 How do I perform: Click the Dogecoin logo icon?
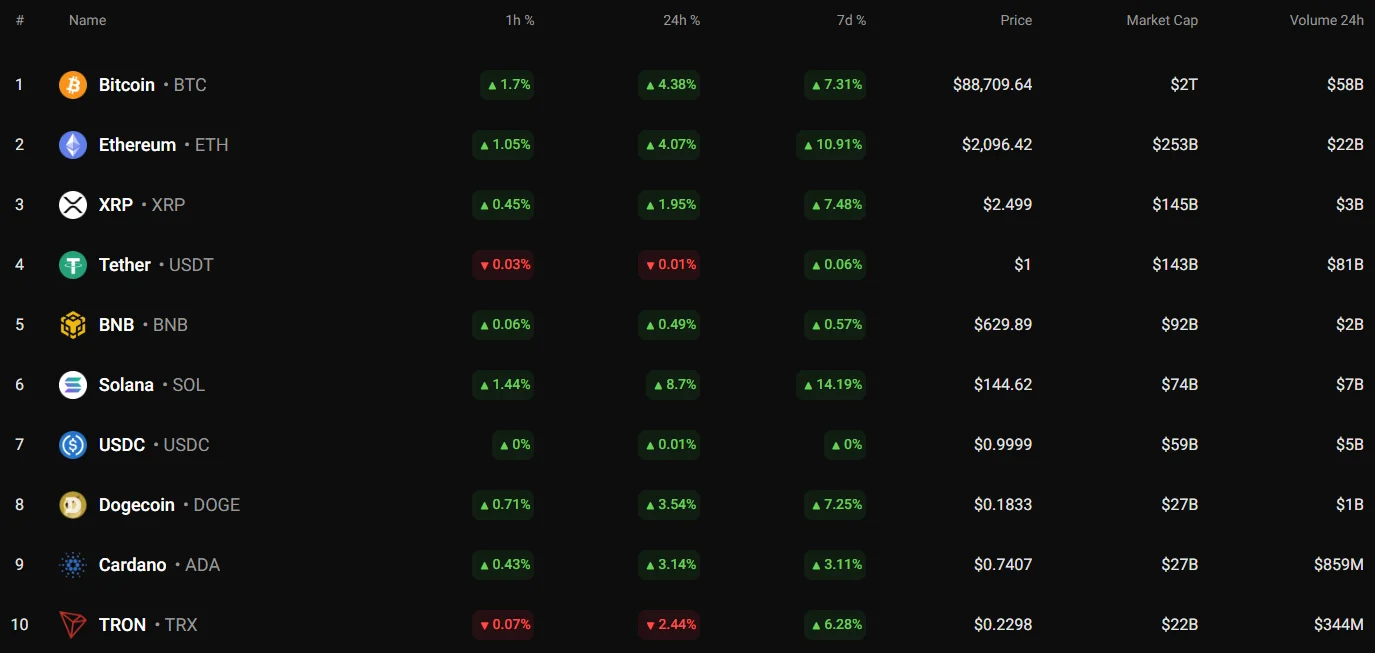(x=73, y=505)
